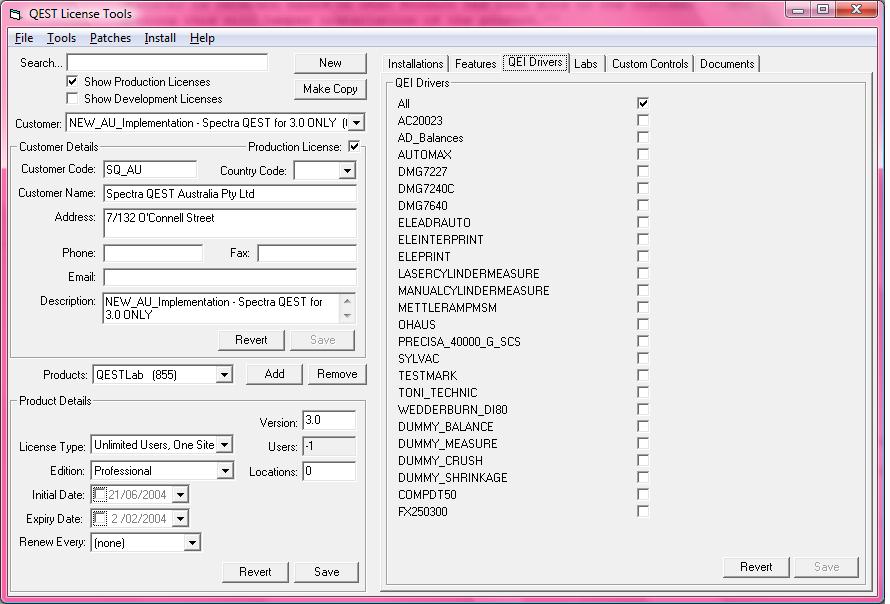Enable the Show Development Licenses checkbox
Viewport: 890px width, 604px height.
coord(72,99)
